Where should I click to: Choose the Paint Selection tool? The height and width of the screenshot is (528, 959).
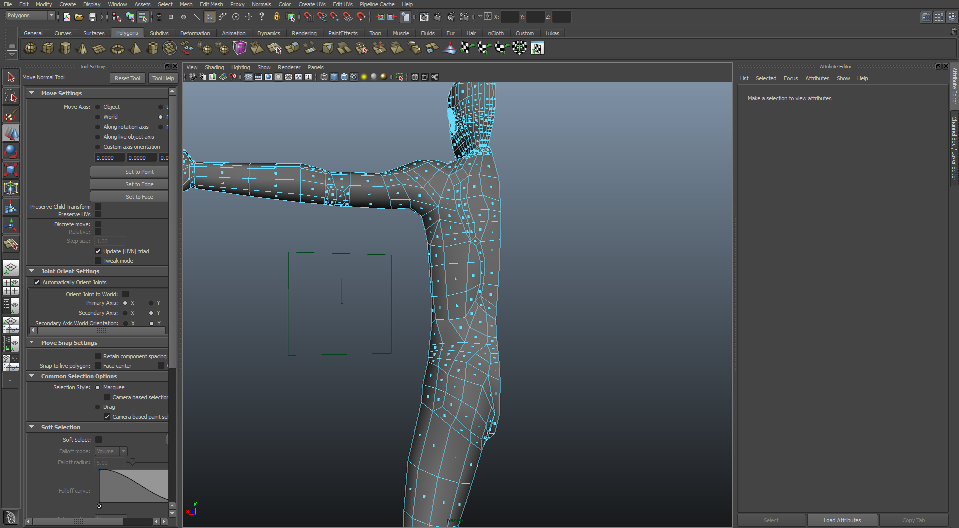pos(11,115)
